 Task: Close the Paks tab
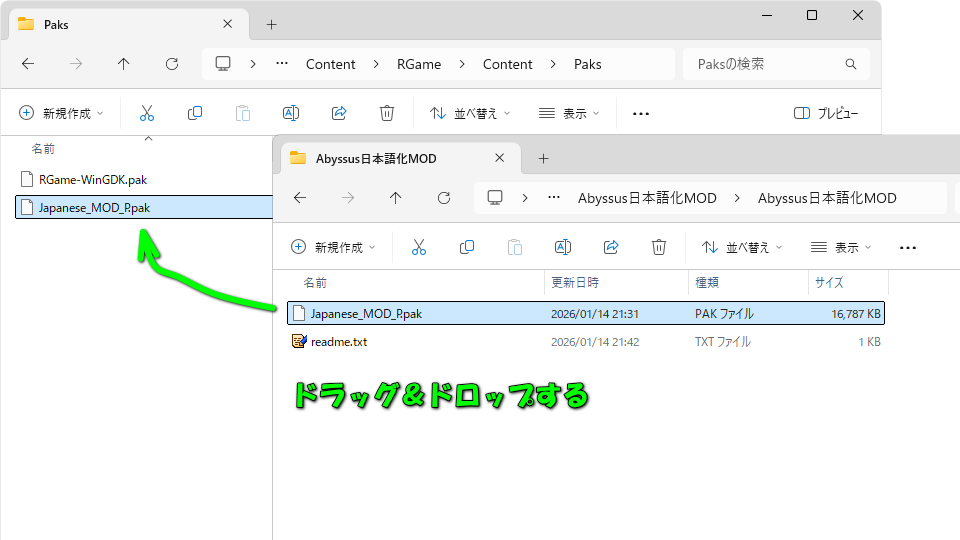point(228,24)
